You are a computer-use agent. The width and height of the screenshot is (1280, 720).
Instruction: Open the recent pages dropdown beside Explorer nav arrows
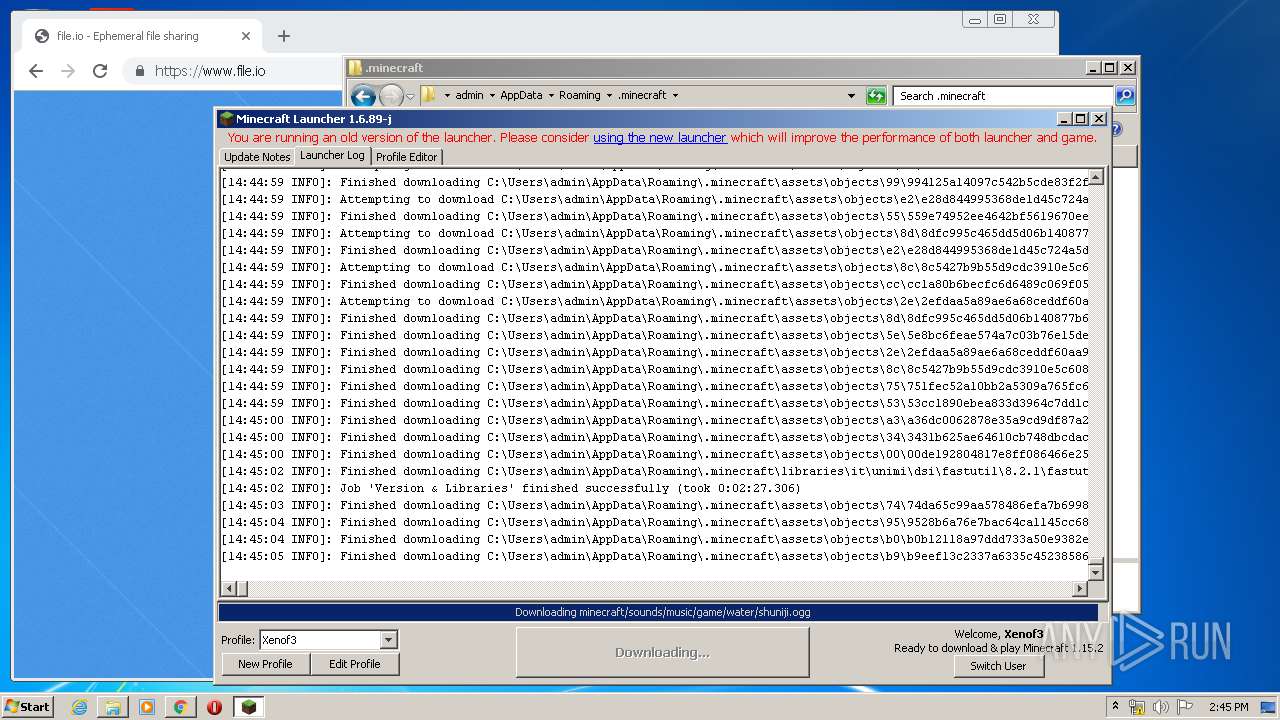click(x=410, y=97)
